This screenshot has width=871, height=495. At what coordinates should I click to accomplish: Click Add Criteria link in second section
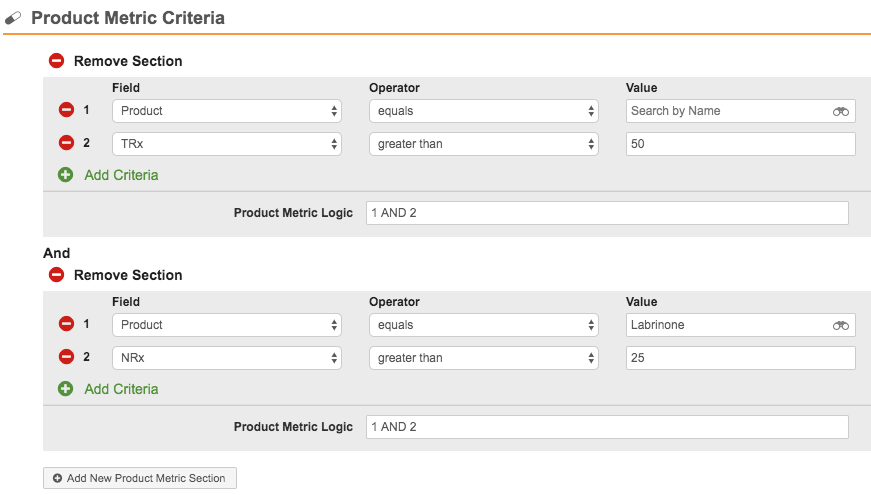(121, 389)
